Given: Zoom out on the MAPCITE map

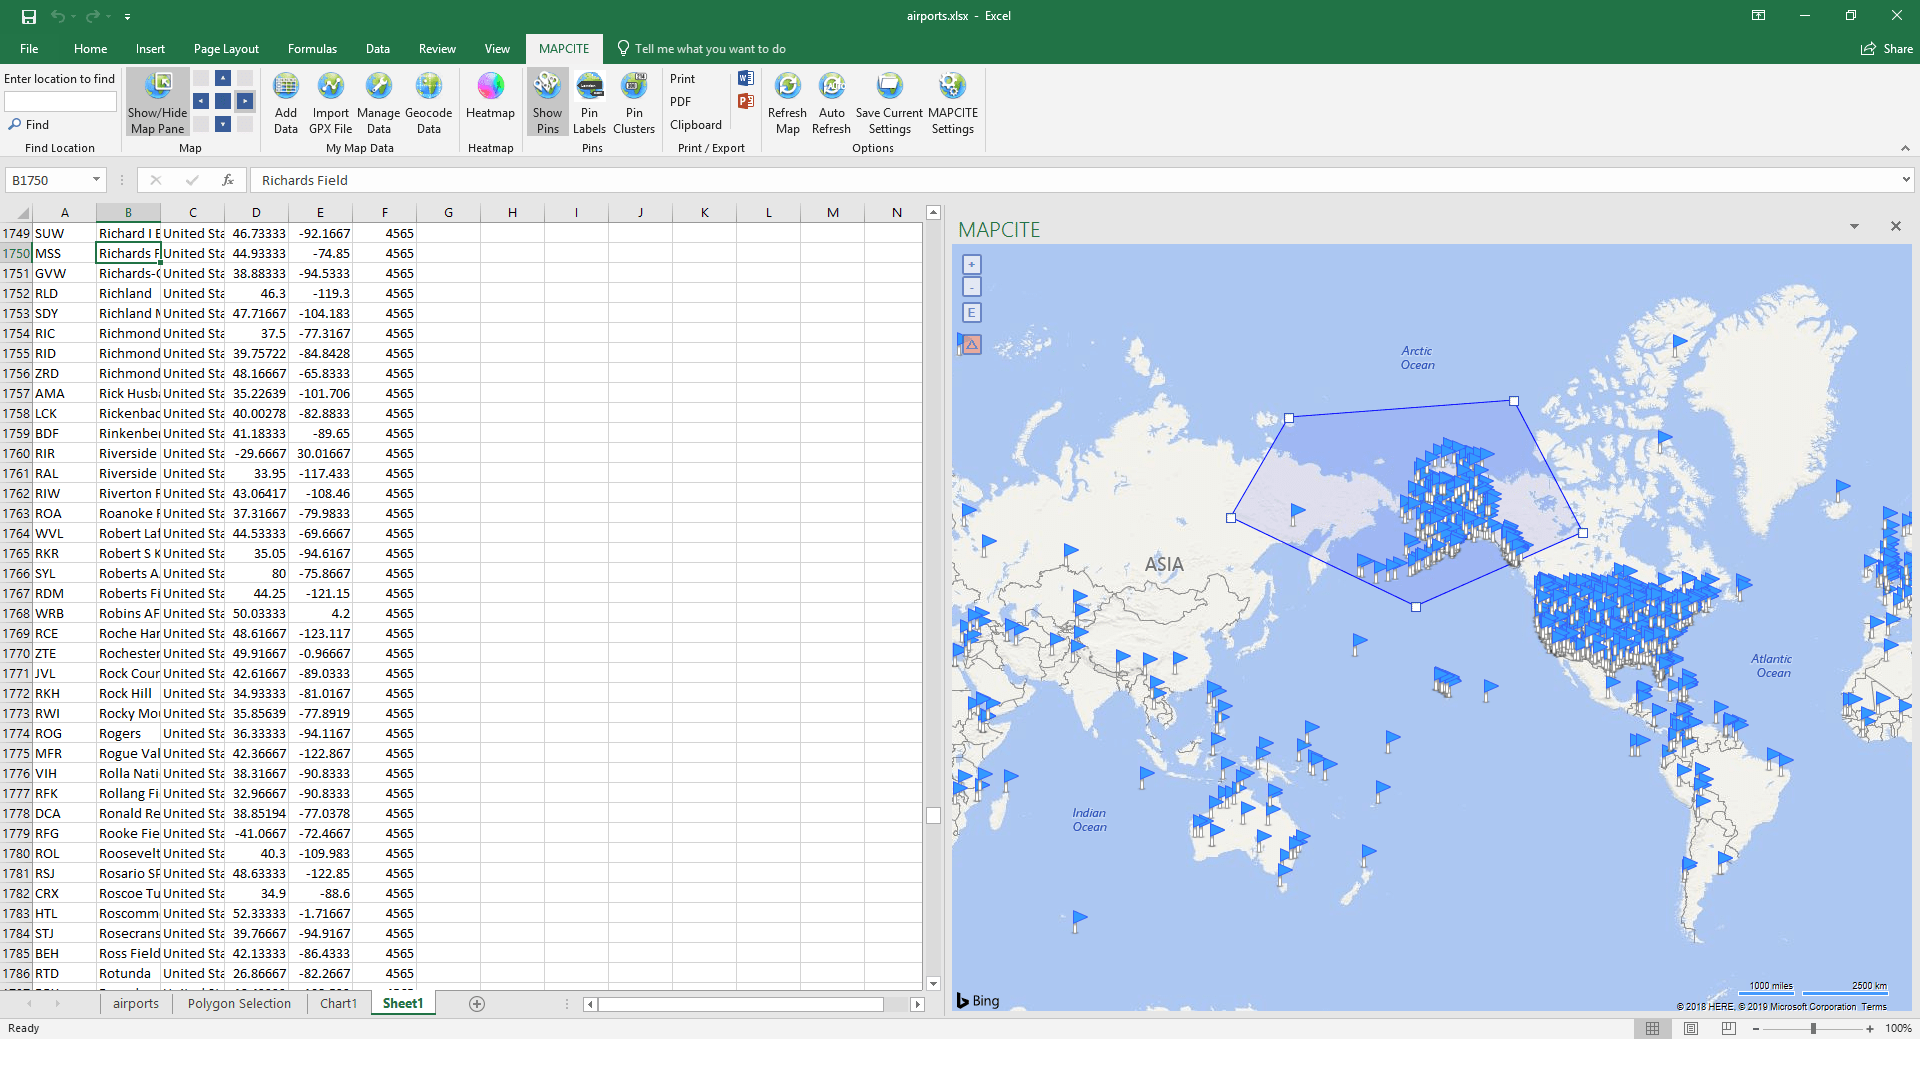Looking at the screenshot, I should coord(971,288).
